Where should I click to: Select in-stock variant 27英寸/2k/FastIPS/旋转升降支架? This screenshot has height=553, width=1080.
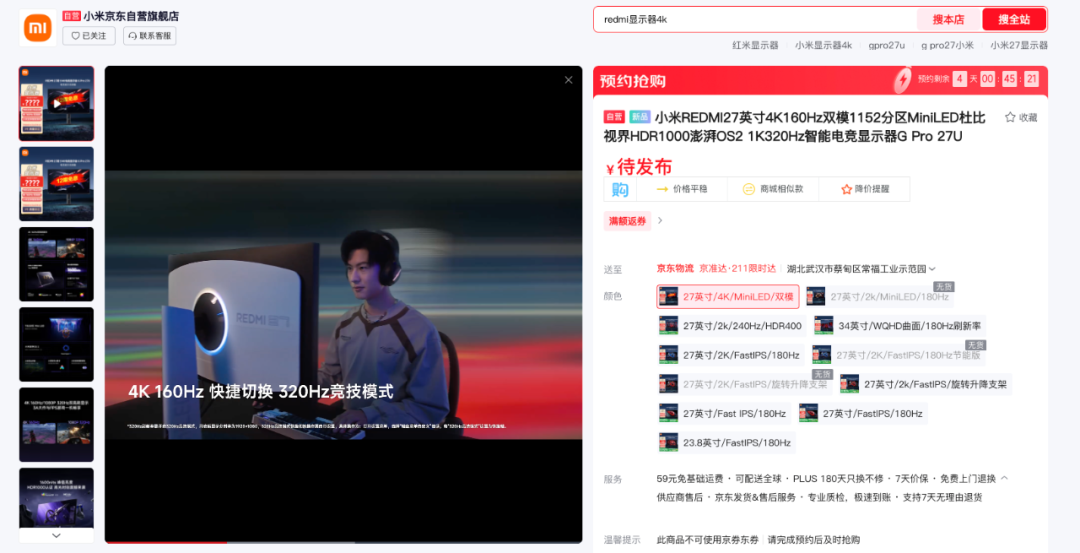pyautogui.click(x=925, y=384)
